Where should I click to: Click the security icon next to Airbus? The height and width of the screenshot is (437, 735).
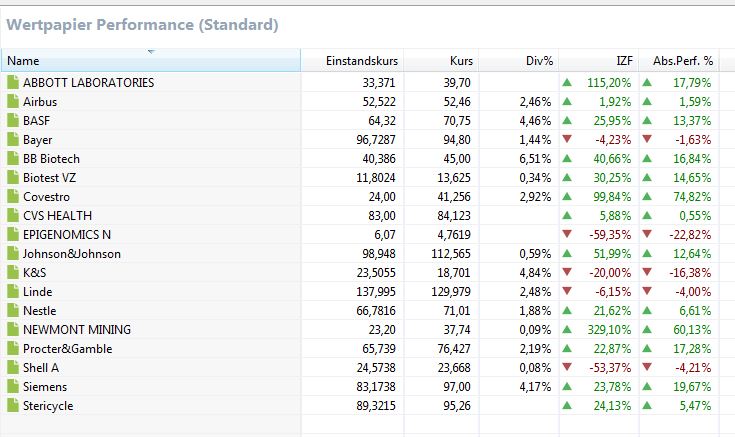coord(13,101)
